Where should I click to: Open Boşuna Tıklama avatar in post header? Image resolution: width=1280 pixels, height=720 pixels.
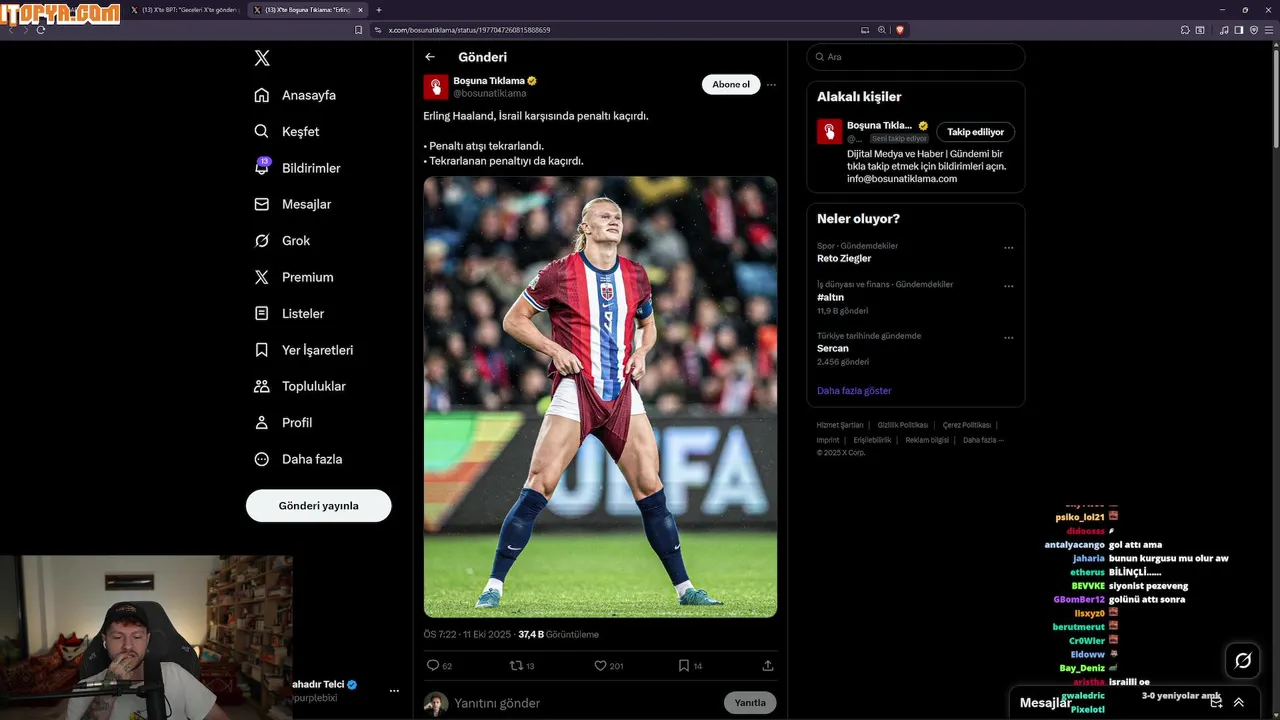[x=436, y=87]
